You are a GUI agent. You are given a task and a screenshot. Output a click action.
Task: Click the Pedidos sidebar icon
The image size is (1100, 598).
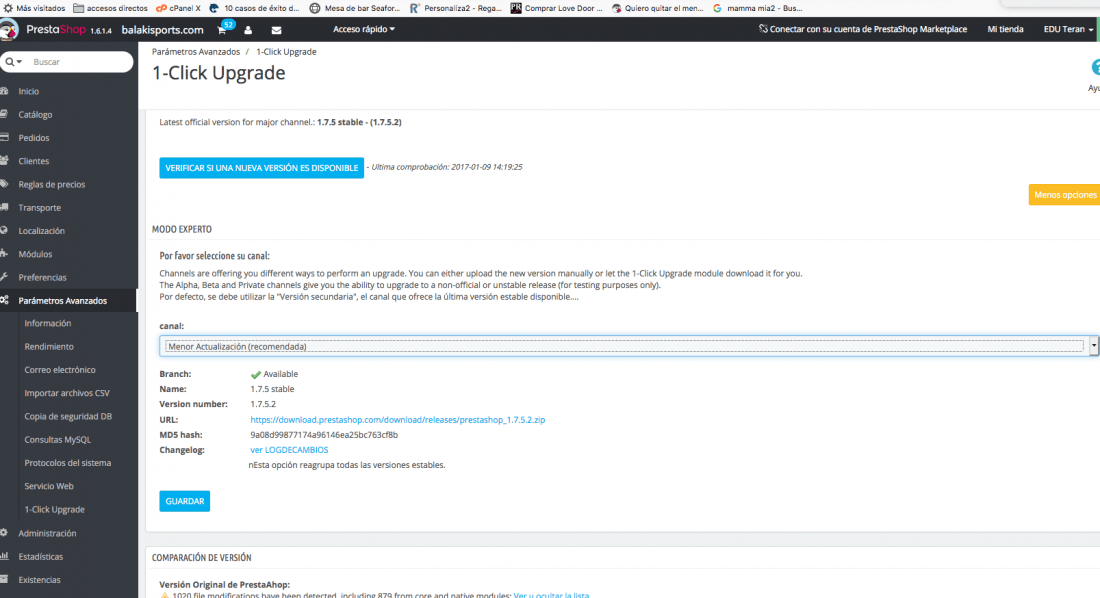click(x=4, y=138)
